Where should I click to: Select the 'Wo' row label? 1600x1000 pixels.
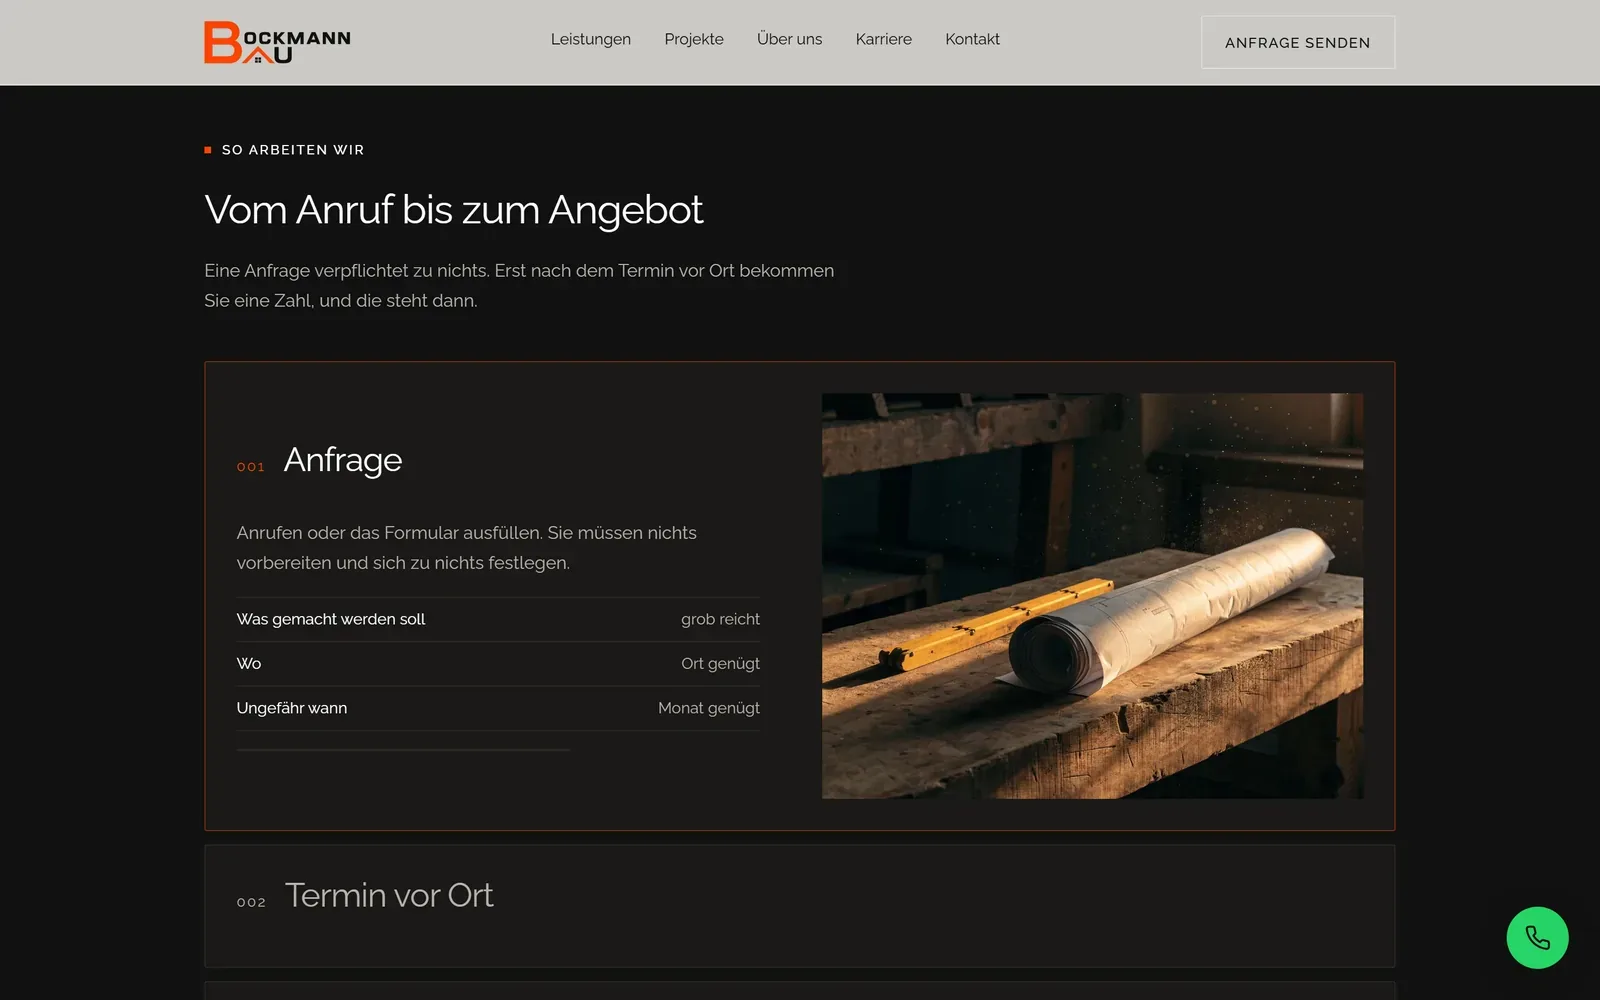249,663
